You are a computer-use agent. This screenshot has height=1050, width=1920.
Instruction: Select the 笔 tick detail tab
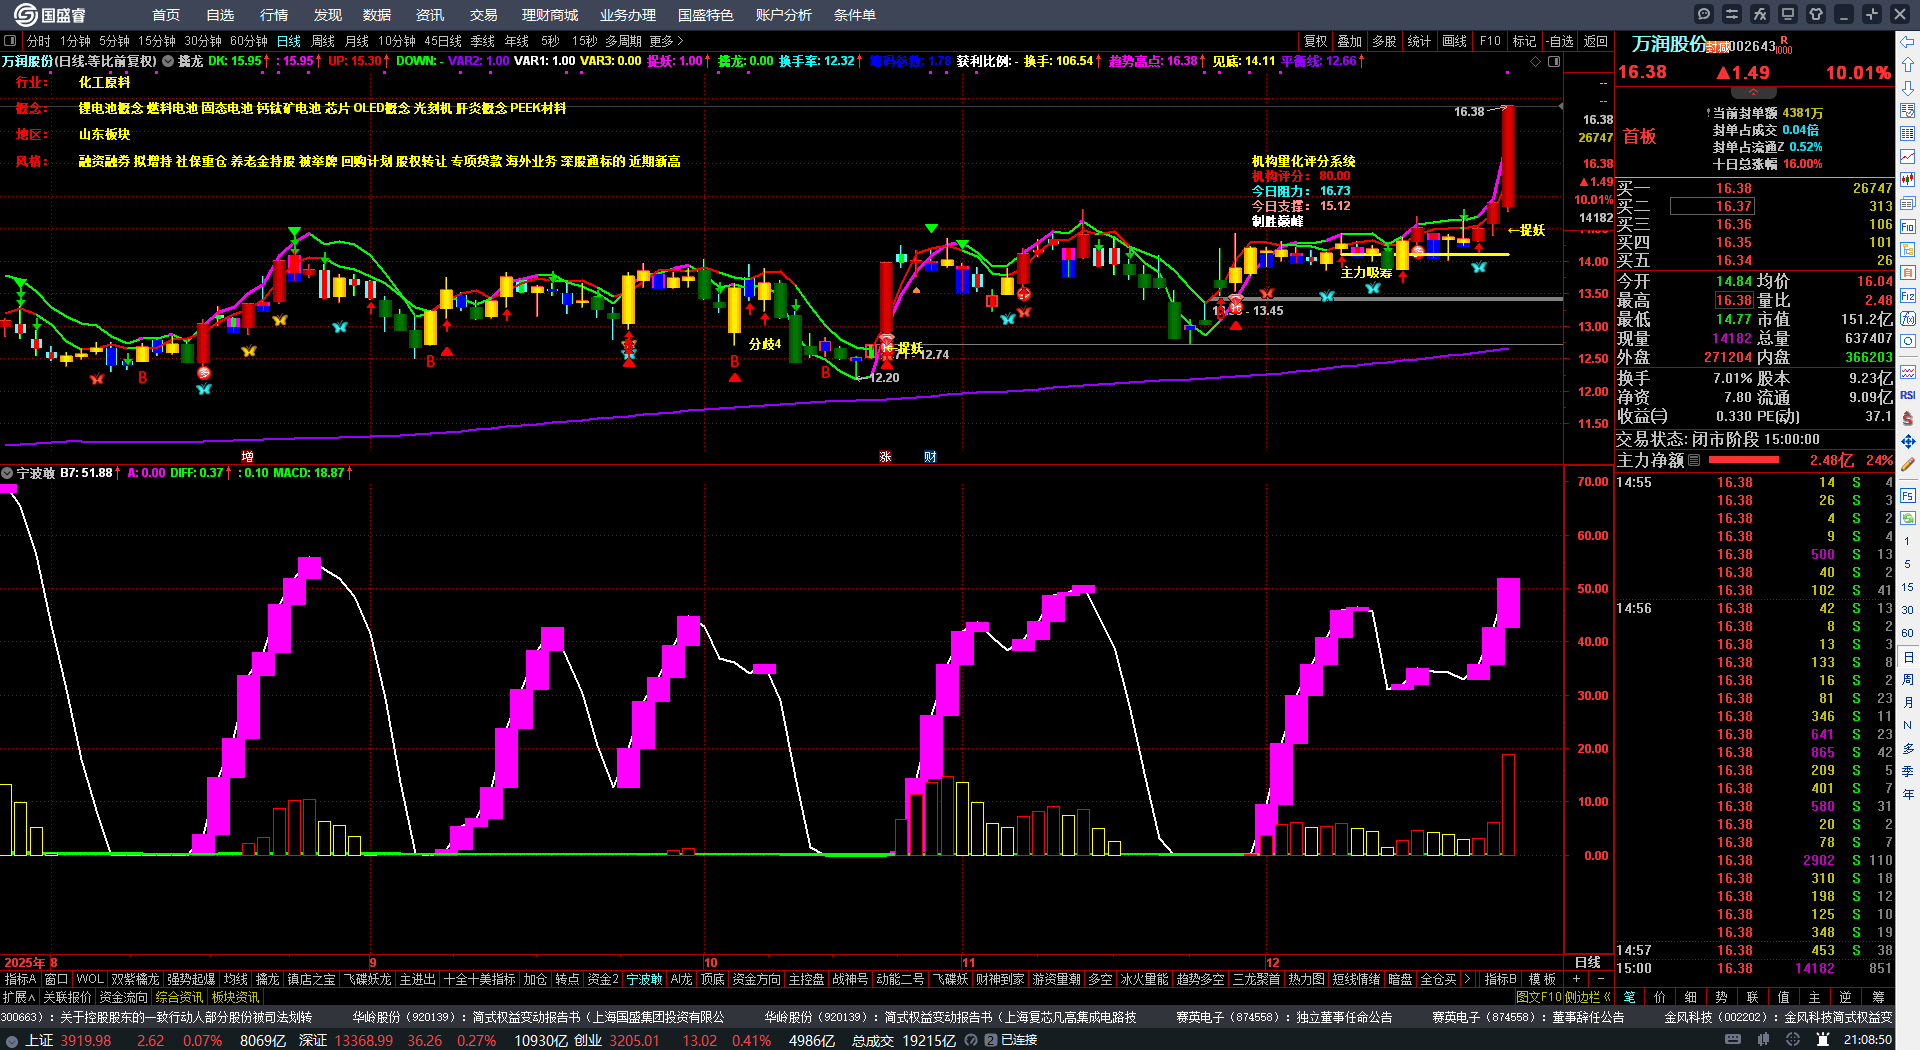pos(1629,997)
